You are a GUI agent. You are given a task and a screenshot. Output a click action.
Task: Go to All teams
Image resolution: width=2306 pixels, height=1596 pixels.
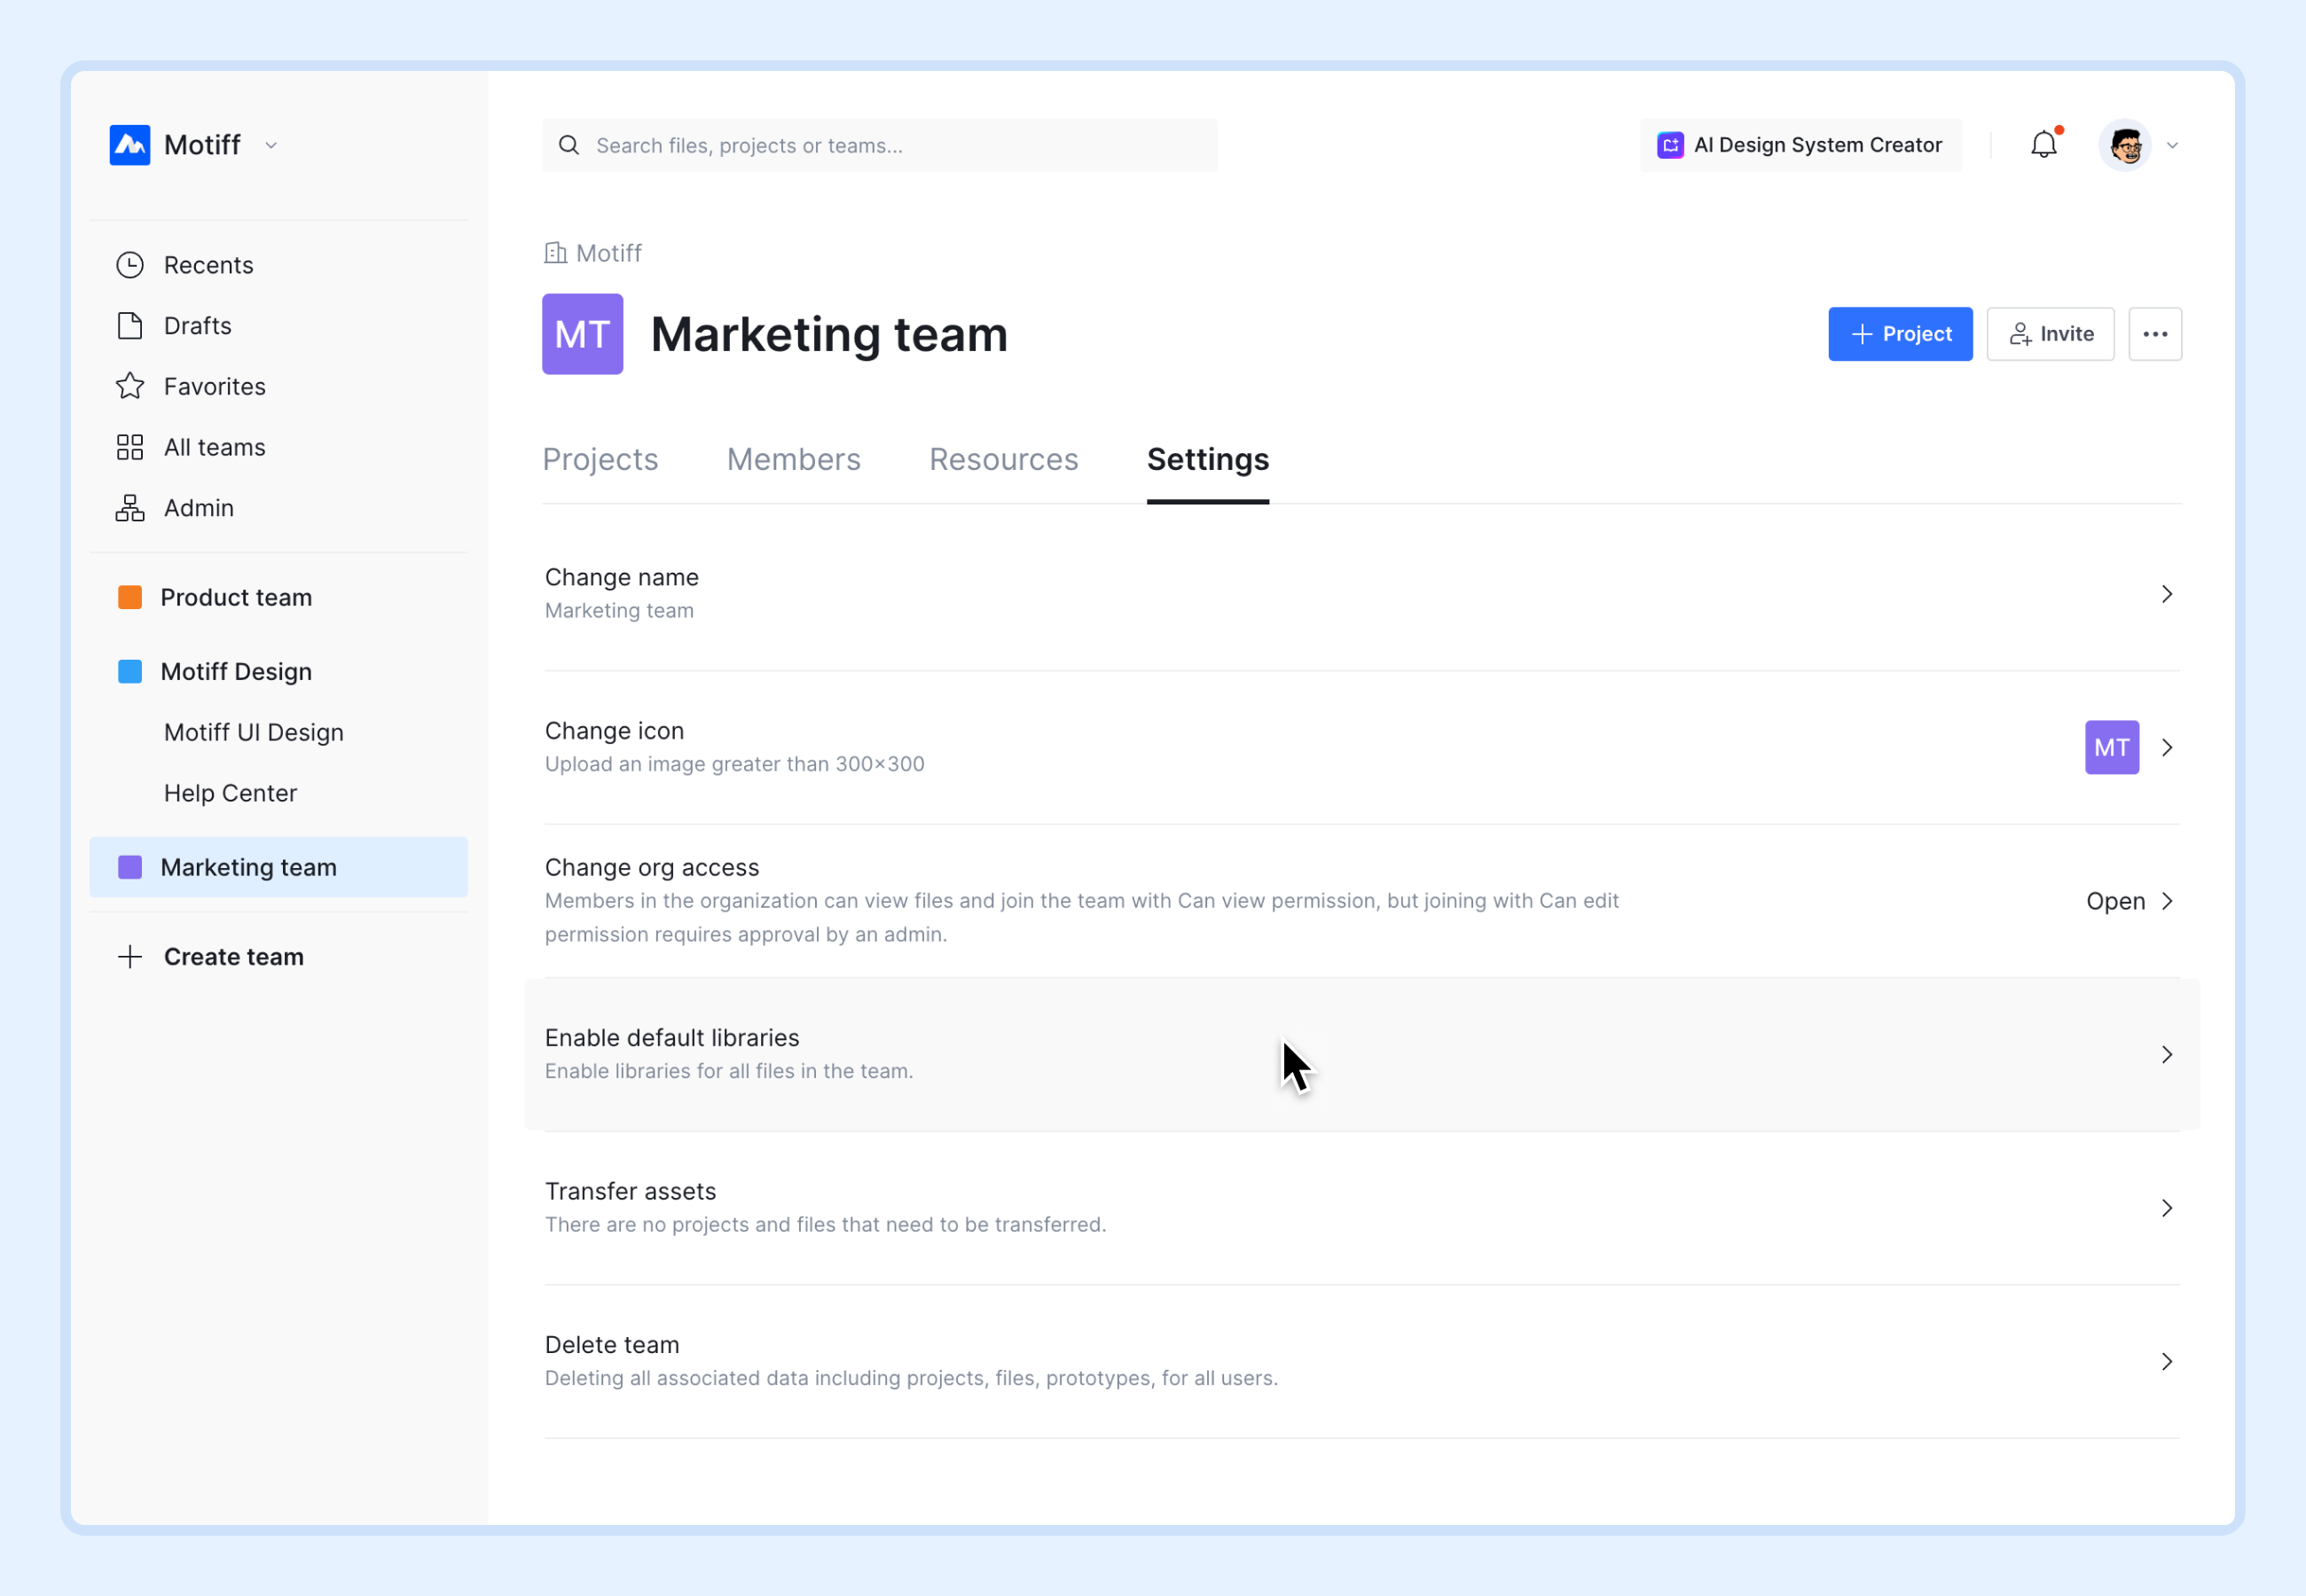pyautogui.click(x=215, y=447)
